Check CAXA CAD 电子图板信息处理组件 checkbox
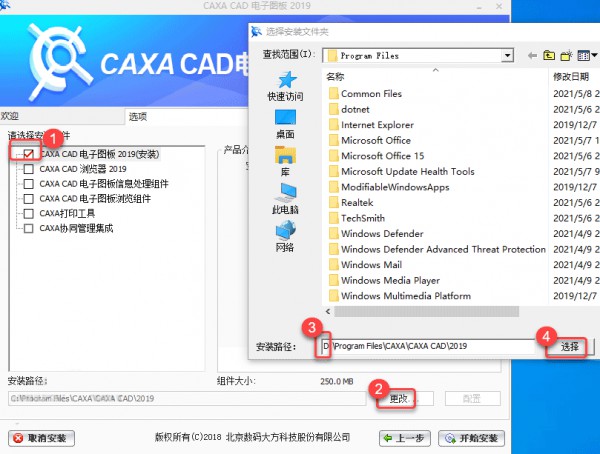The image size is (600, 454). click(x=29, y=184)
